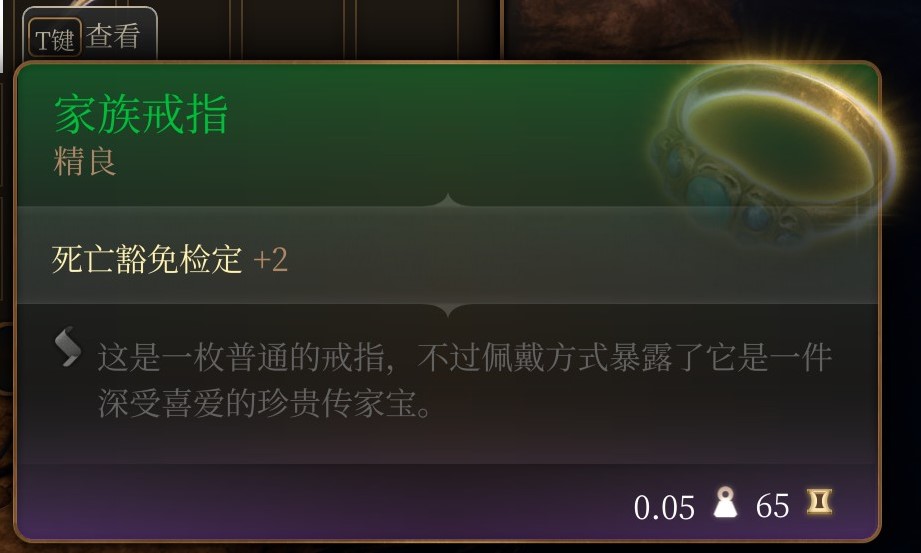The height and width of the screenshot is (553, 921).
Task: Click the T键 key hint badge
Action: pos(55,38)
